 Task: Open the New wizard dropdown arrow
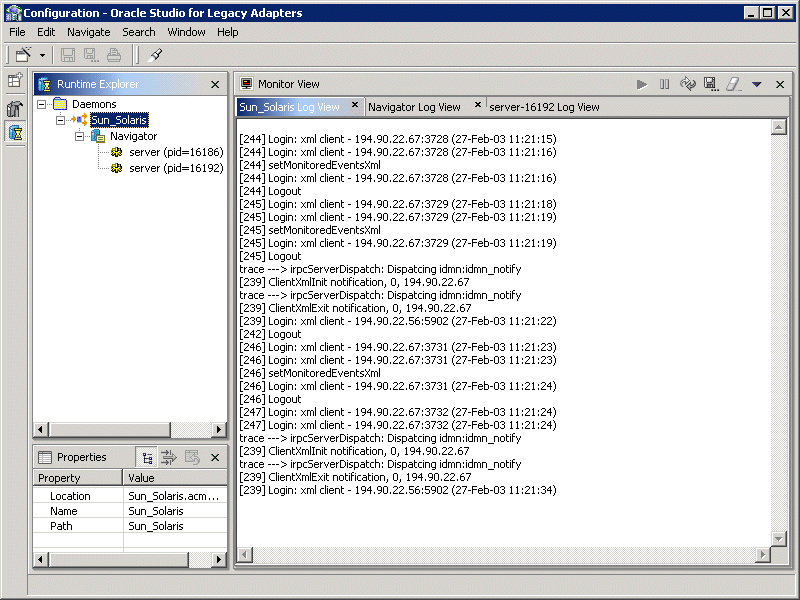pos(42,55)
